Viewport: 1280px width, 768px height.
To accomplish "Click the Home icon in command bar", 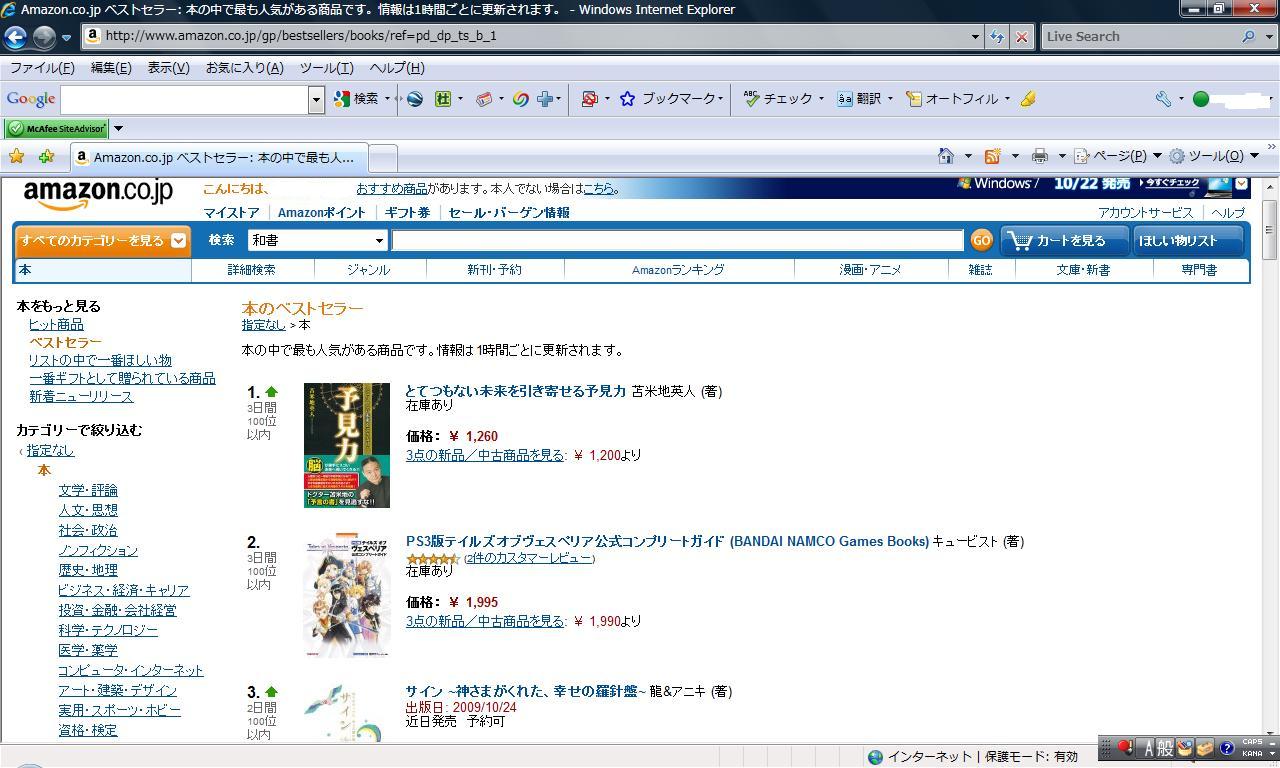I will [x=946, y=156].
